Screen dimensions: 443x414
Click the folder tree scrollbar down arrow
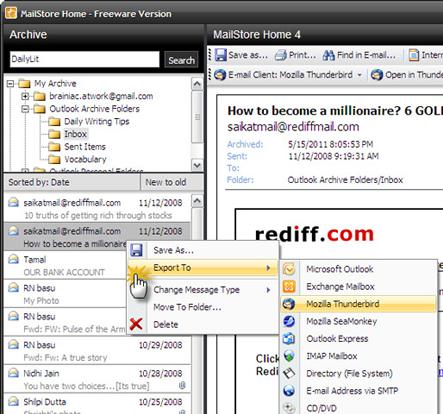point(197,165)
